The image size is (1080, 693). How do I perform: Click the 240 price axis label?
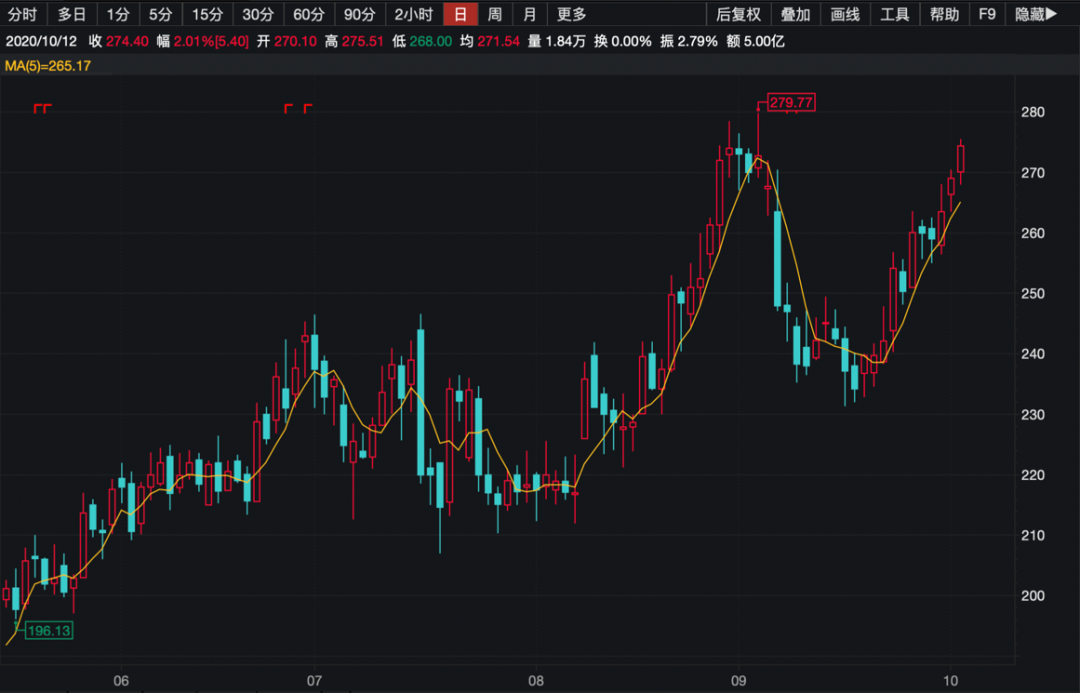click(x=1032, y=354)
